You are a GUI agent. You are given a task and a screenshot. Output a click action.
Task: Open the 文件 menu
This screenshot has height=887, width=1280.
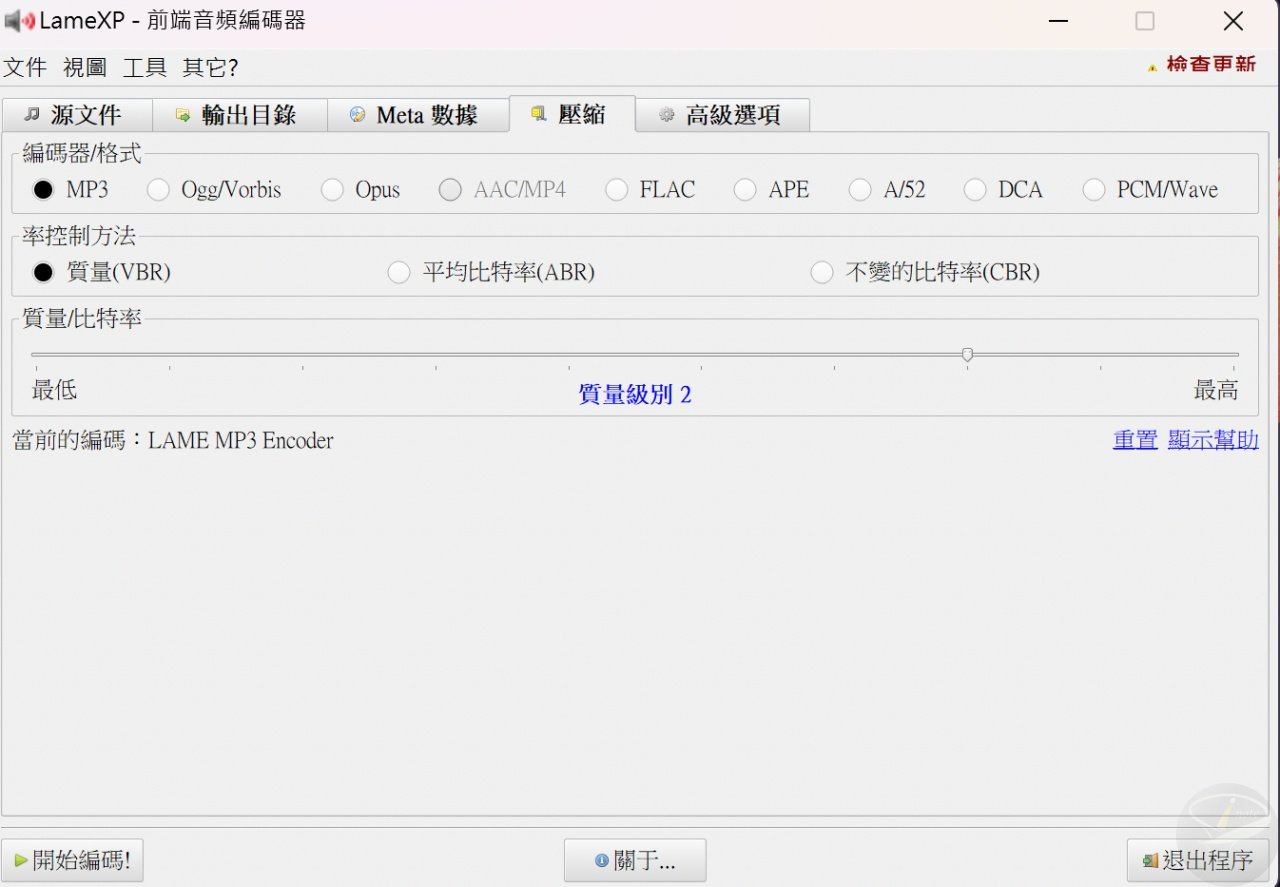pos(26,67)
